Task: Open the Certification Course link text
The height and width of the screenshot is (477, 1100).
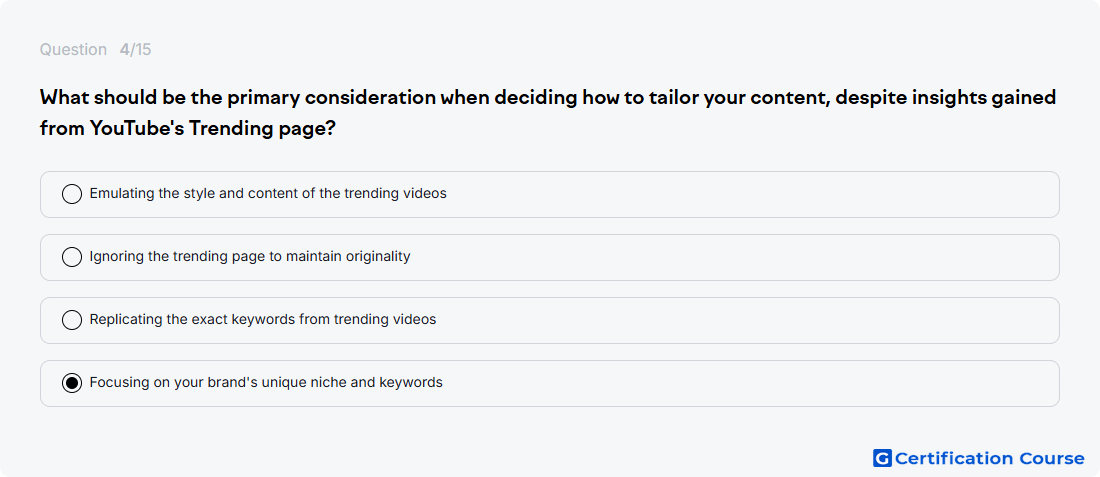Action: [x=989, y=458]
